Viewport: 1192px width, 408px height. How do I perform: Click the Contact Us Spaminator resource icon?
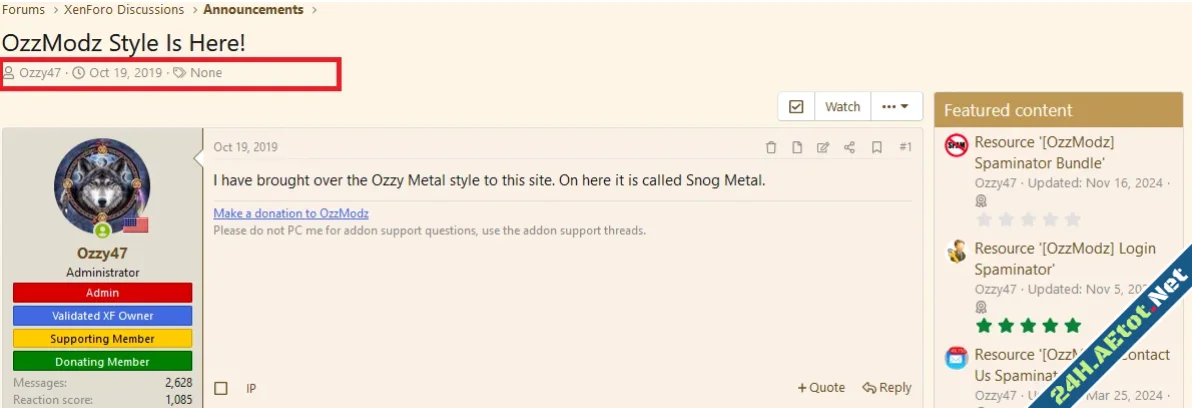[x=956, y=357]
